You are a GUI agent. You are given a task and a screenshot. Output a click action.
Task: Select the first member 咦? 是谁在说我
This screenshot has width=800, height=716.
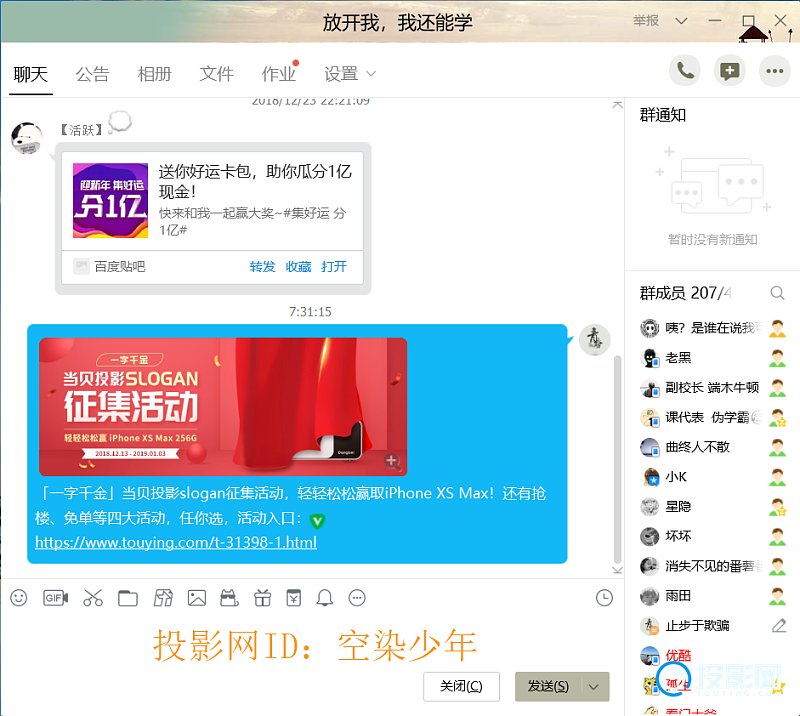click(712, 328)
